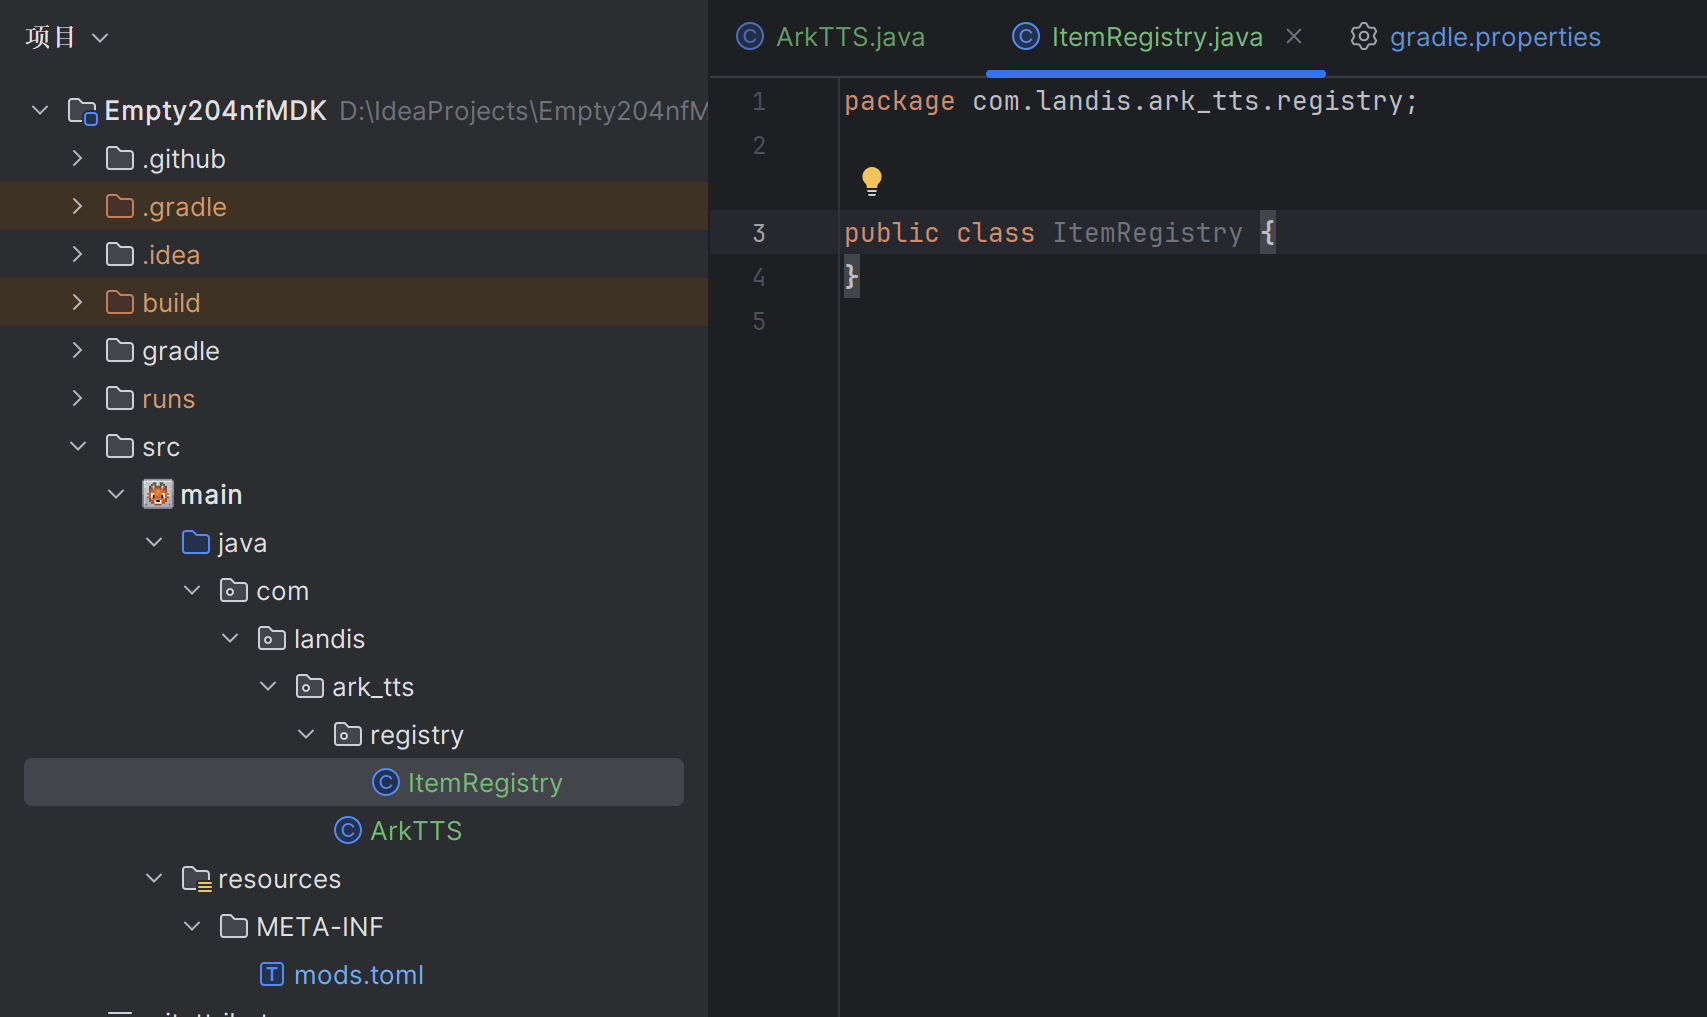Click the gear icon on gradle.properties tab
Viewport: 1707px width, 1017px height.
point(1364,37)
